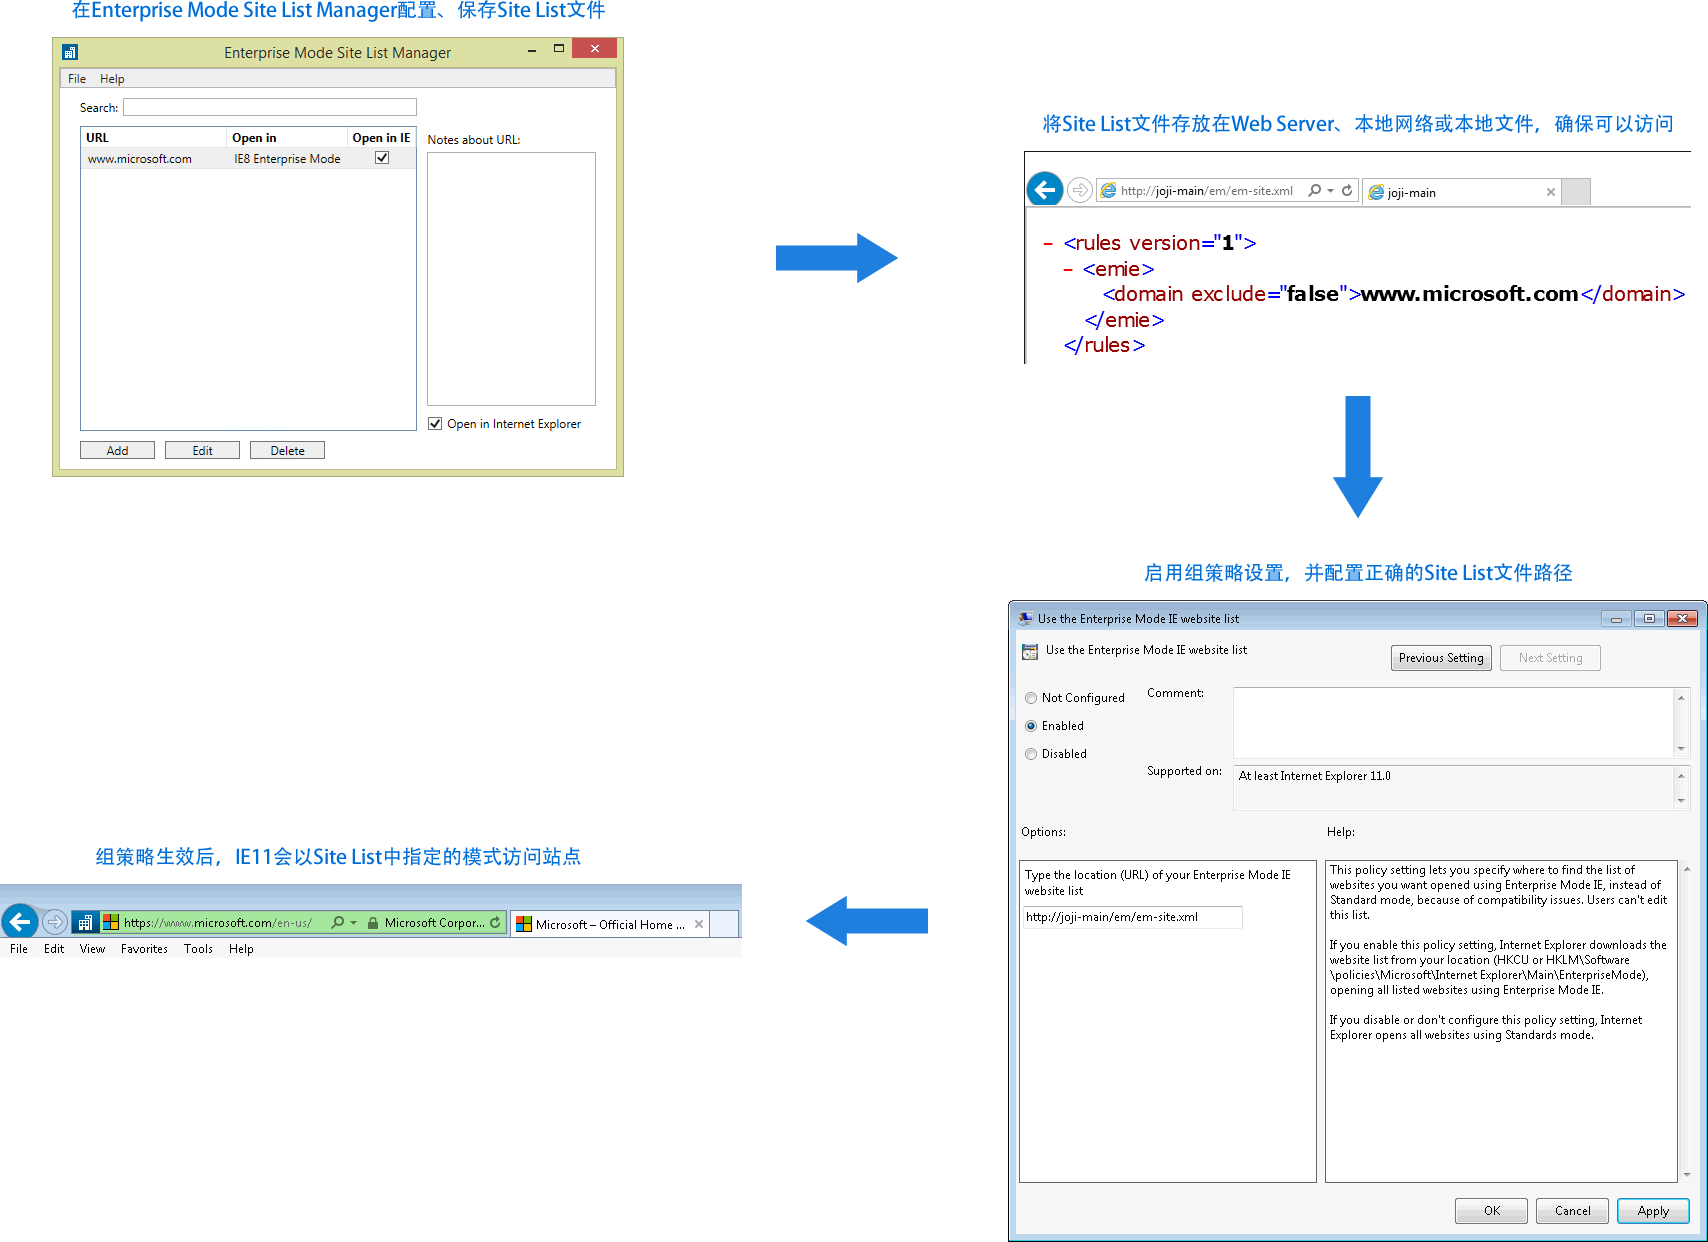Click the back arrow in the microsoft.com browser

20,922
